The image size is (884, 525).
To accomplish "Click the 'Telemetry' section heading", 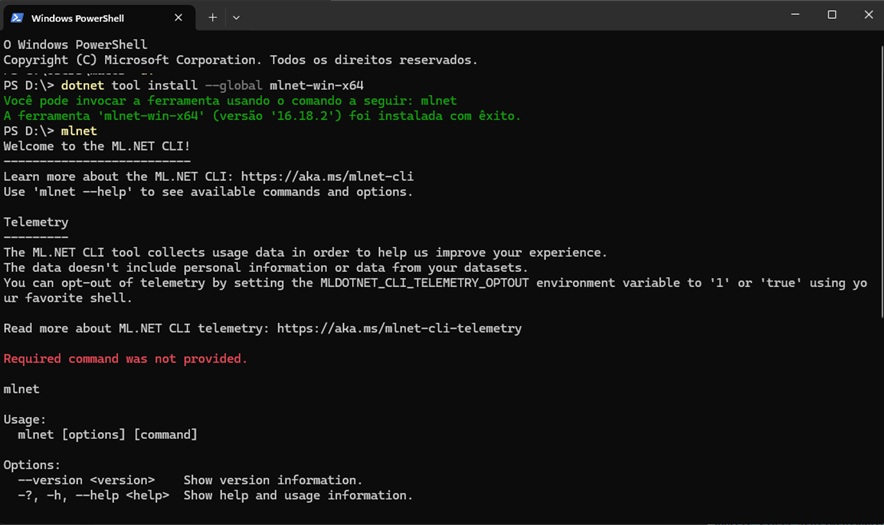I will point(36,222).
